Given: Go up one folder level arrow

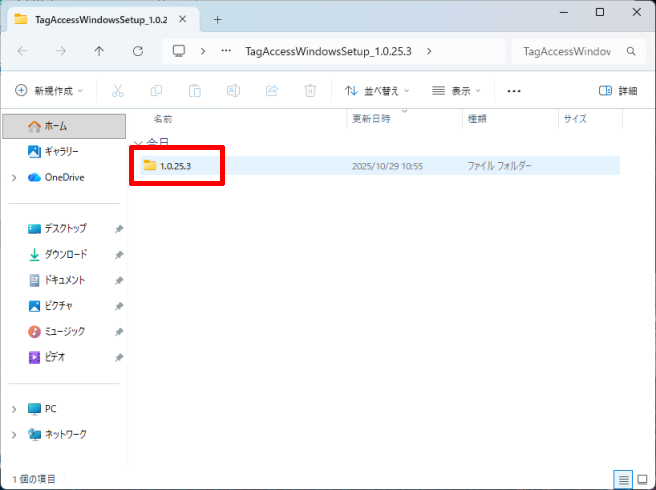Looking at the screenshot, I should tap(99, 51).
